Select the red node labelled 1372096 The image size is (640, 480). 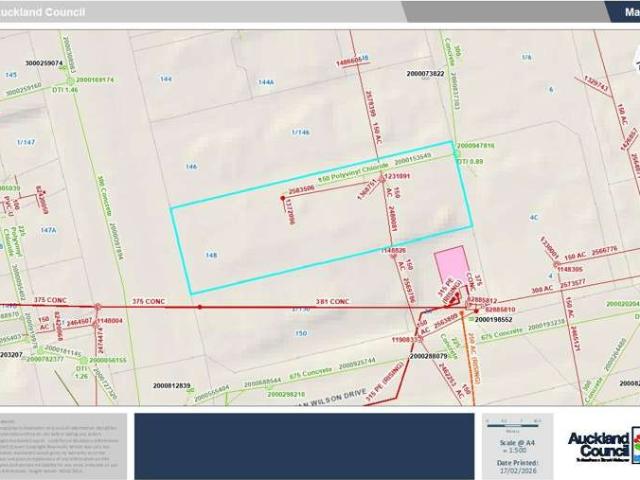(282, 198)
